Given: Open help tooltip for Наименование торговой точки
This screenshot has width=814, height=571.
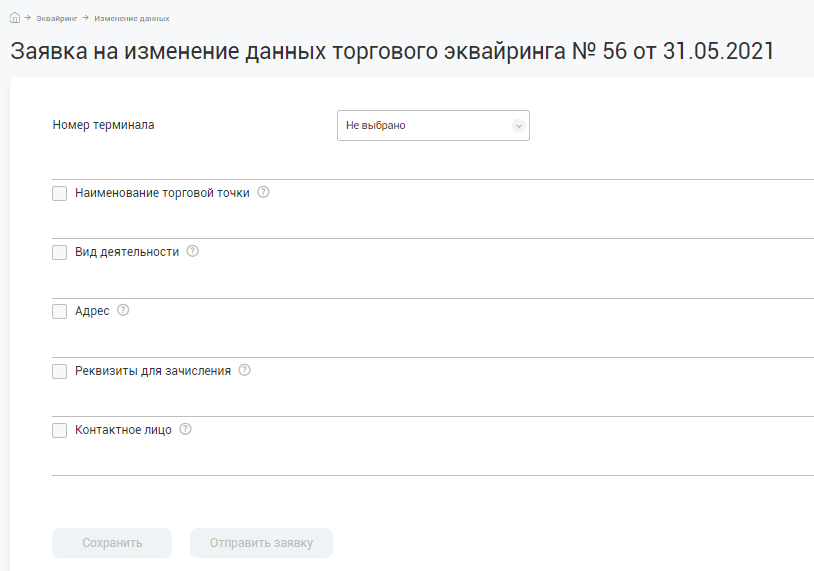Looking at the screenshot, I should 263,192.
